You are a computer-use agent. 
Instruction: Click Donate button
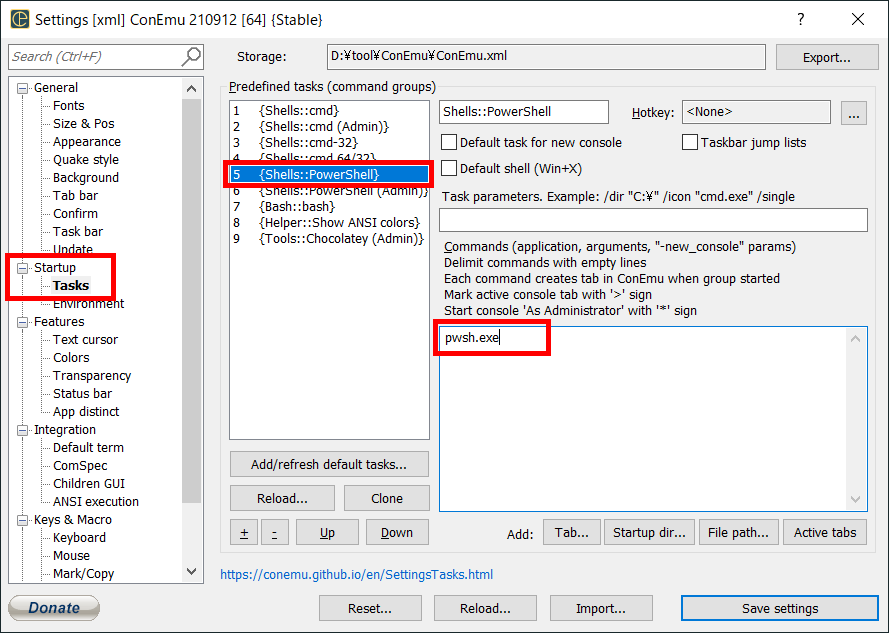[x=54, y=608]
